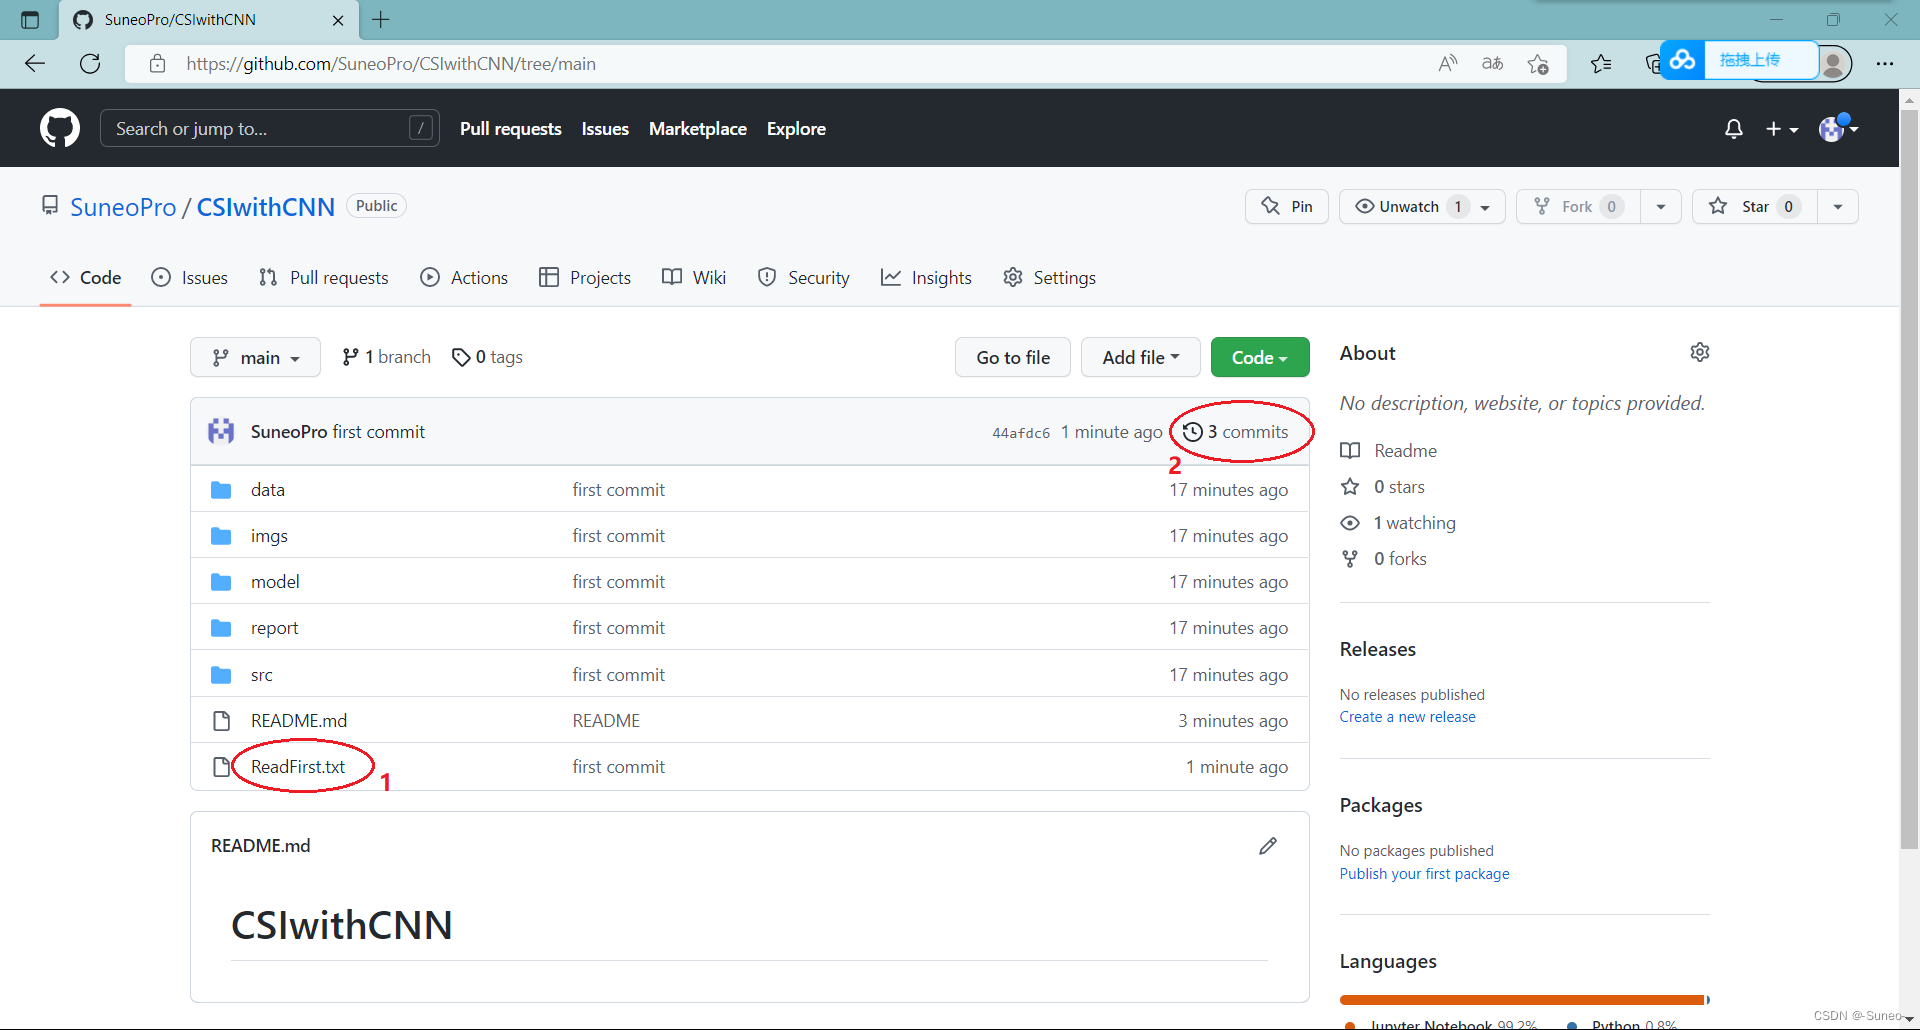The width and height of the screenshot is (1920, 1030).
Task: Close the SuneoPro/CSIwithCNN tab
Action: pos(338,20)
